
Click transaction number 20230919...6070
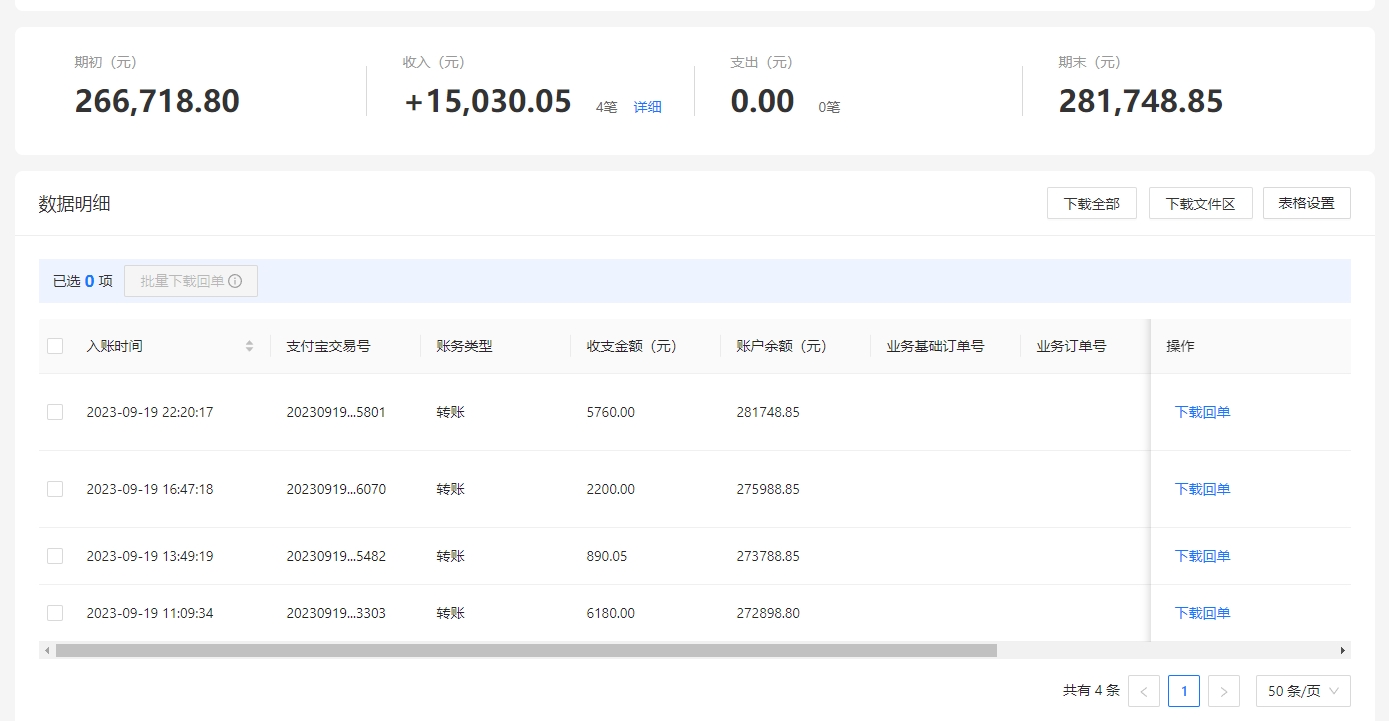(x=336, y=489)
